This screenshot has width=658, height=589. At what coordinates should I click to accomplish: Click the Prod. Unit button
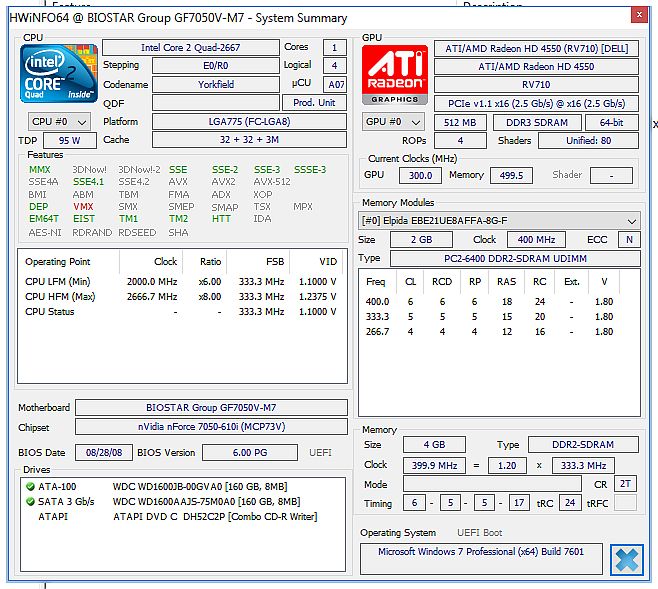tap(315, 103)
